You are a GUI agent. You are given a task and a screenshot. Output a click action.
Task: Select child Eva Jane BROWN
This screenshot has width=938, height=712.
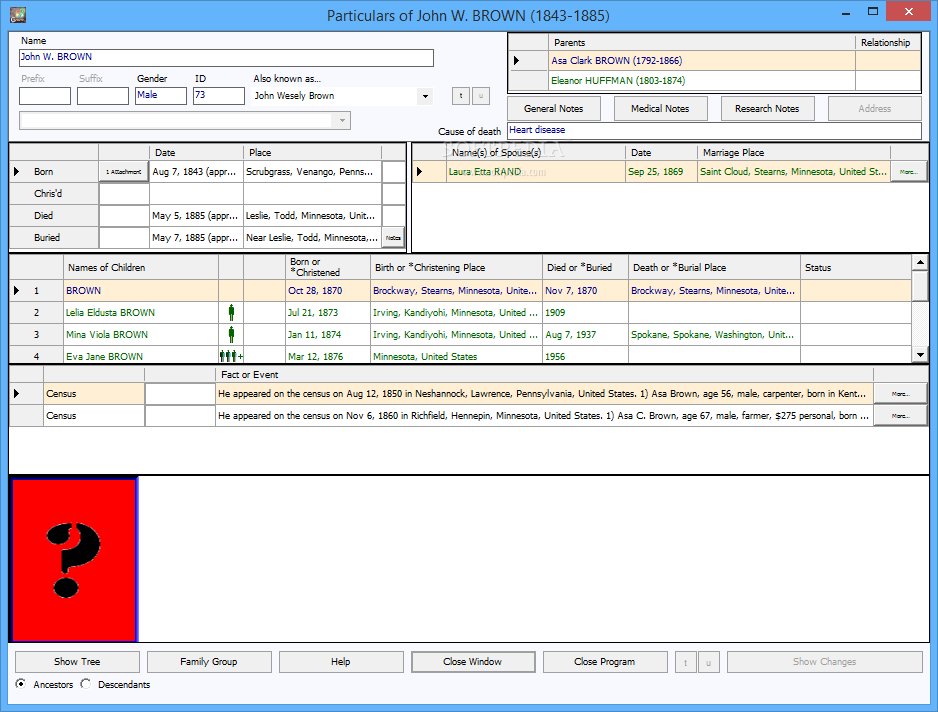pyautogui.click(x=141, y=356)
